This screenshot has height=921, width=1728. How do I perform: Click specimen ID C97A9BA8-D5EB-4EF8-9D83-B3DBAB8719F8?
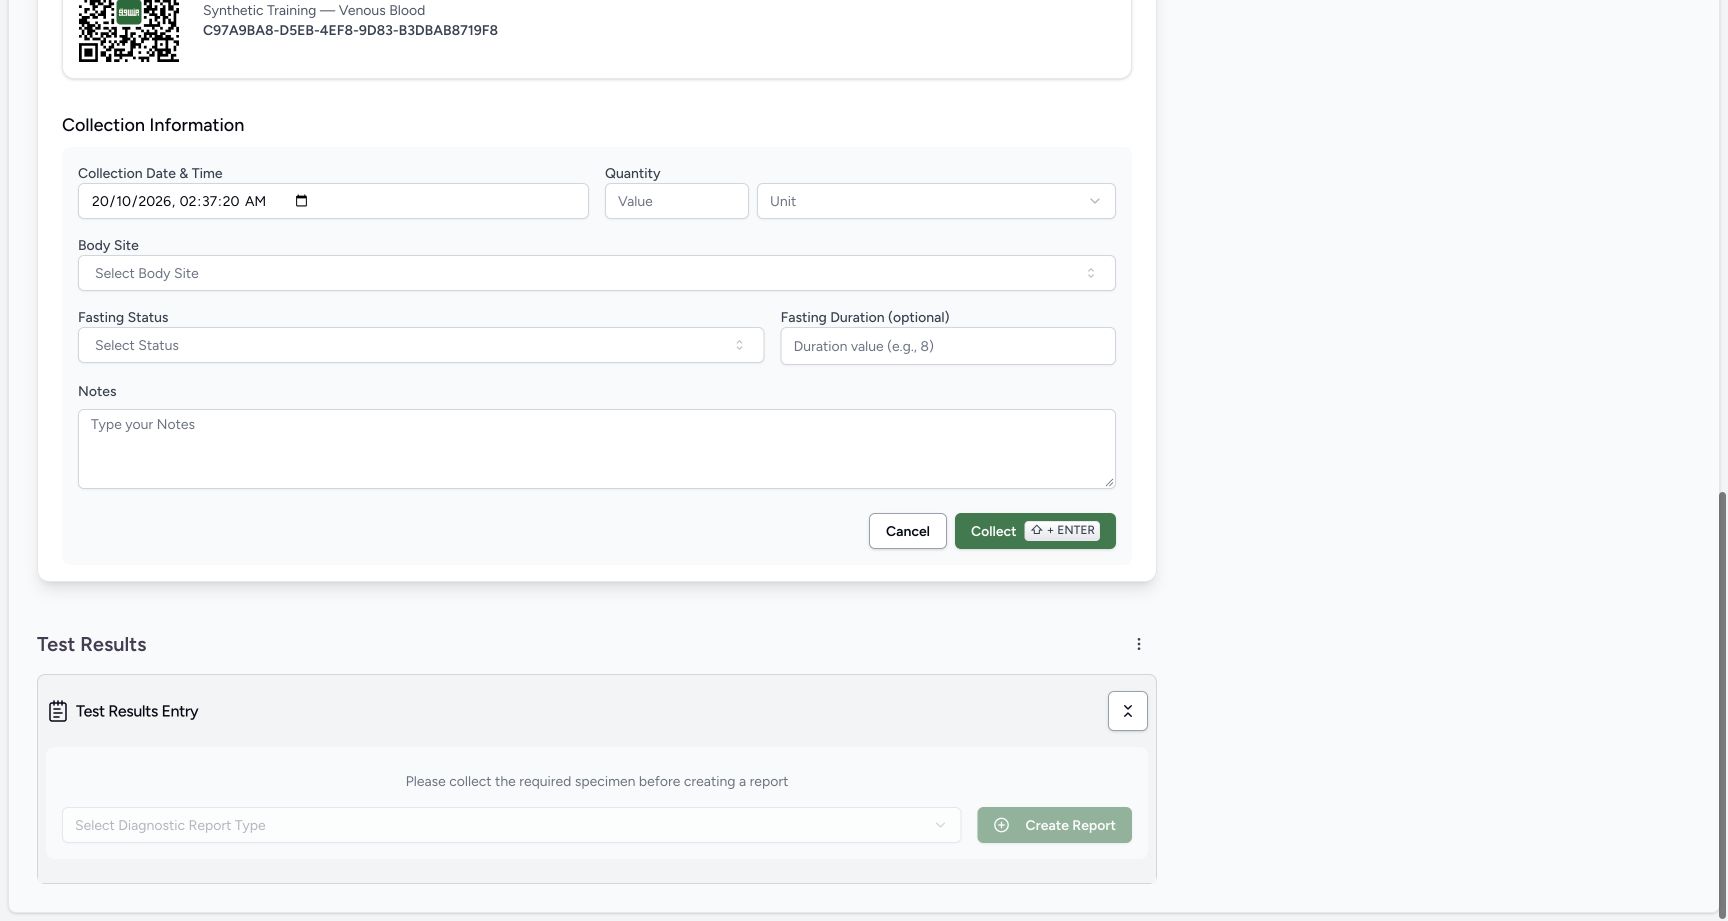(350, 30)
